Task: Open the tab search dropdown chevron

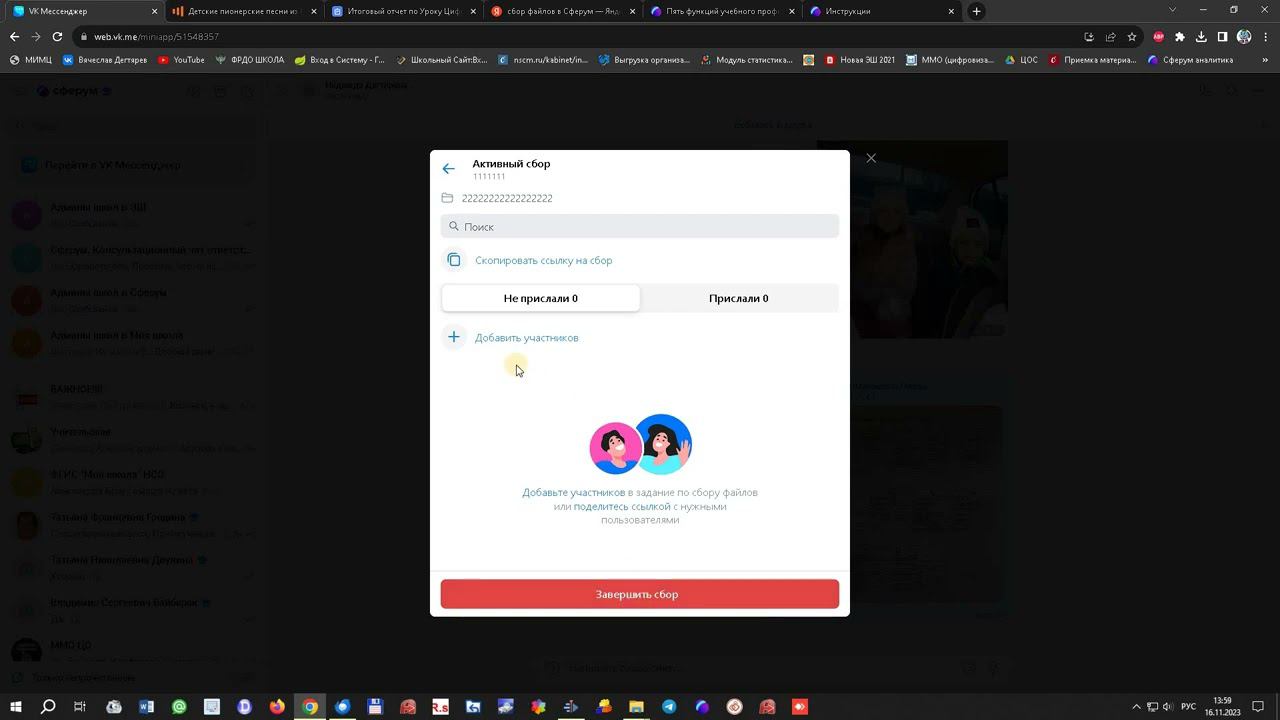Action: pos(1173,11)
